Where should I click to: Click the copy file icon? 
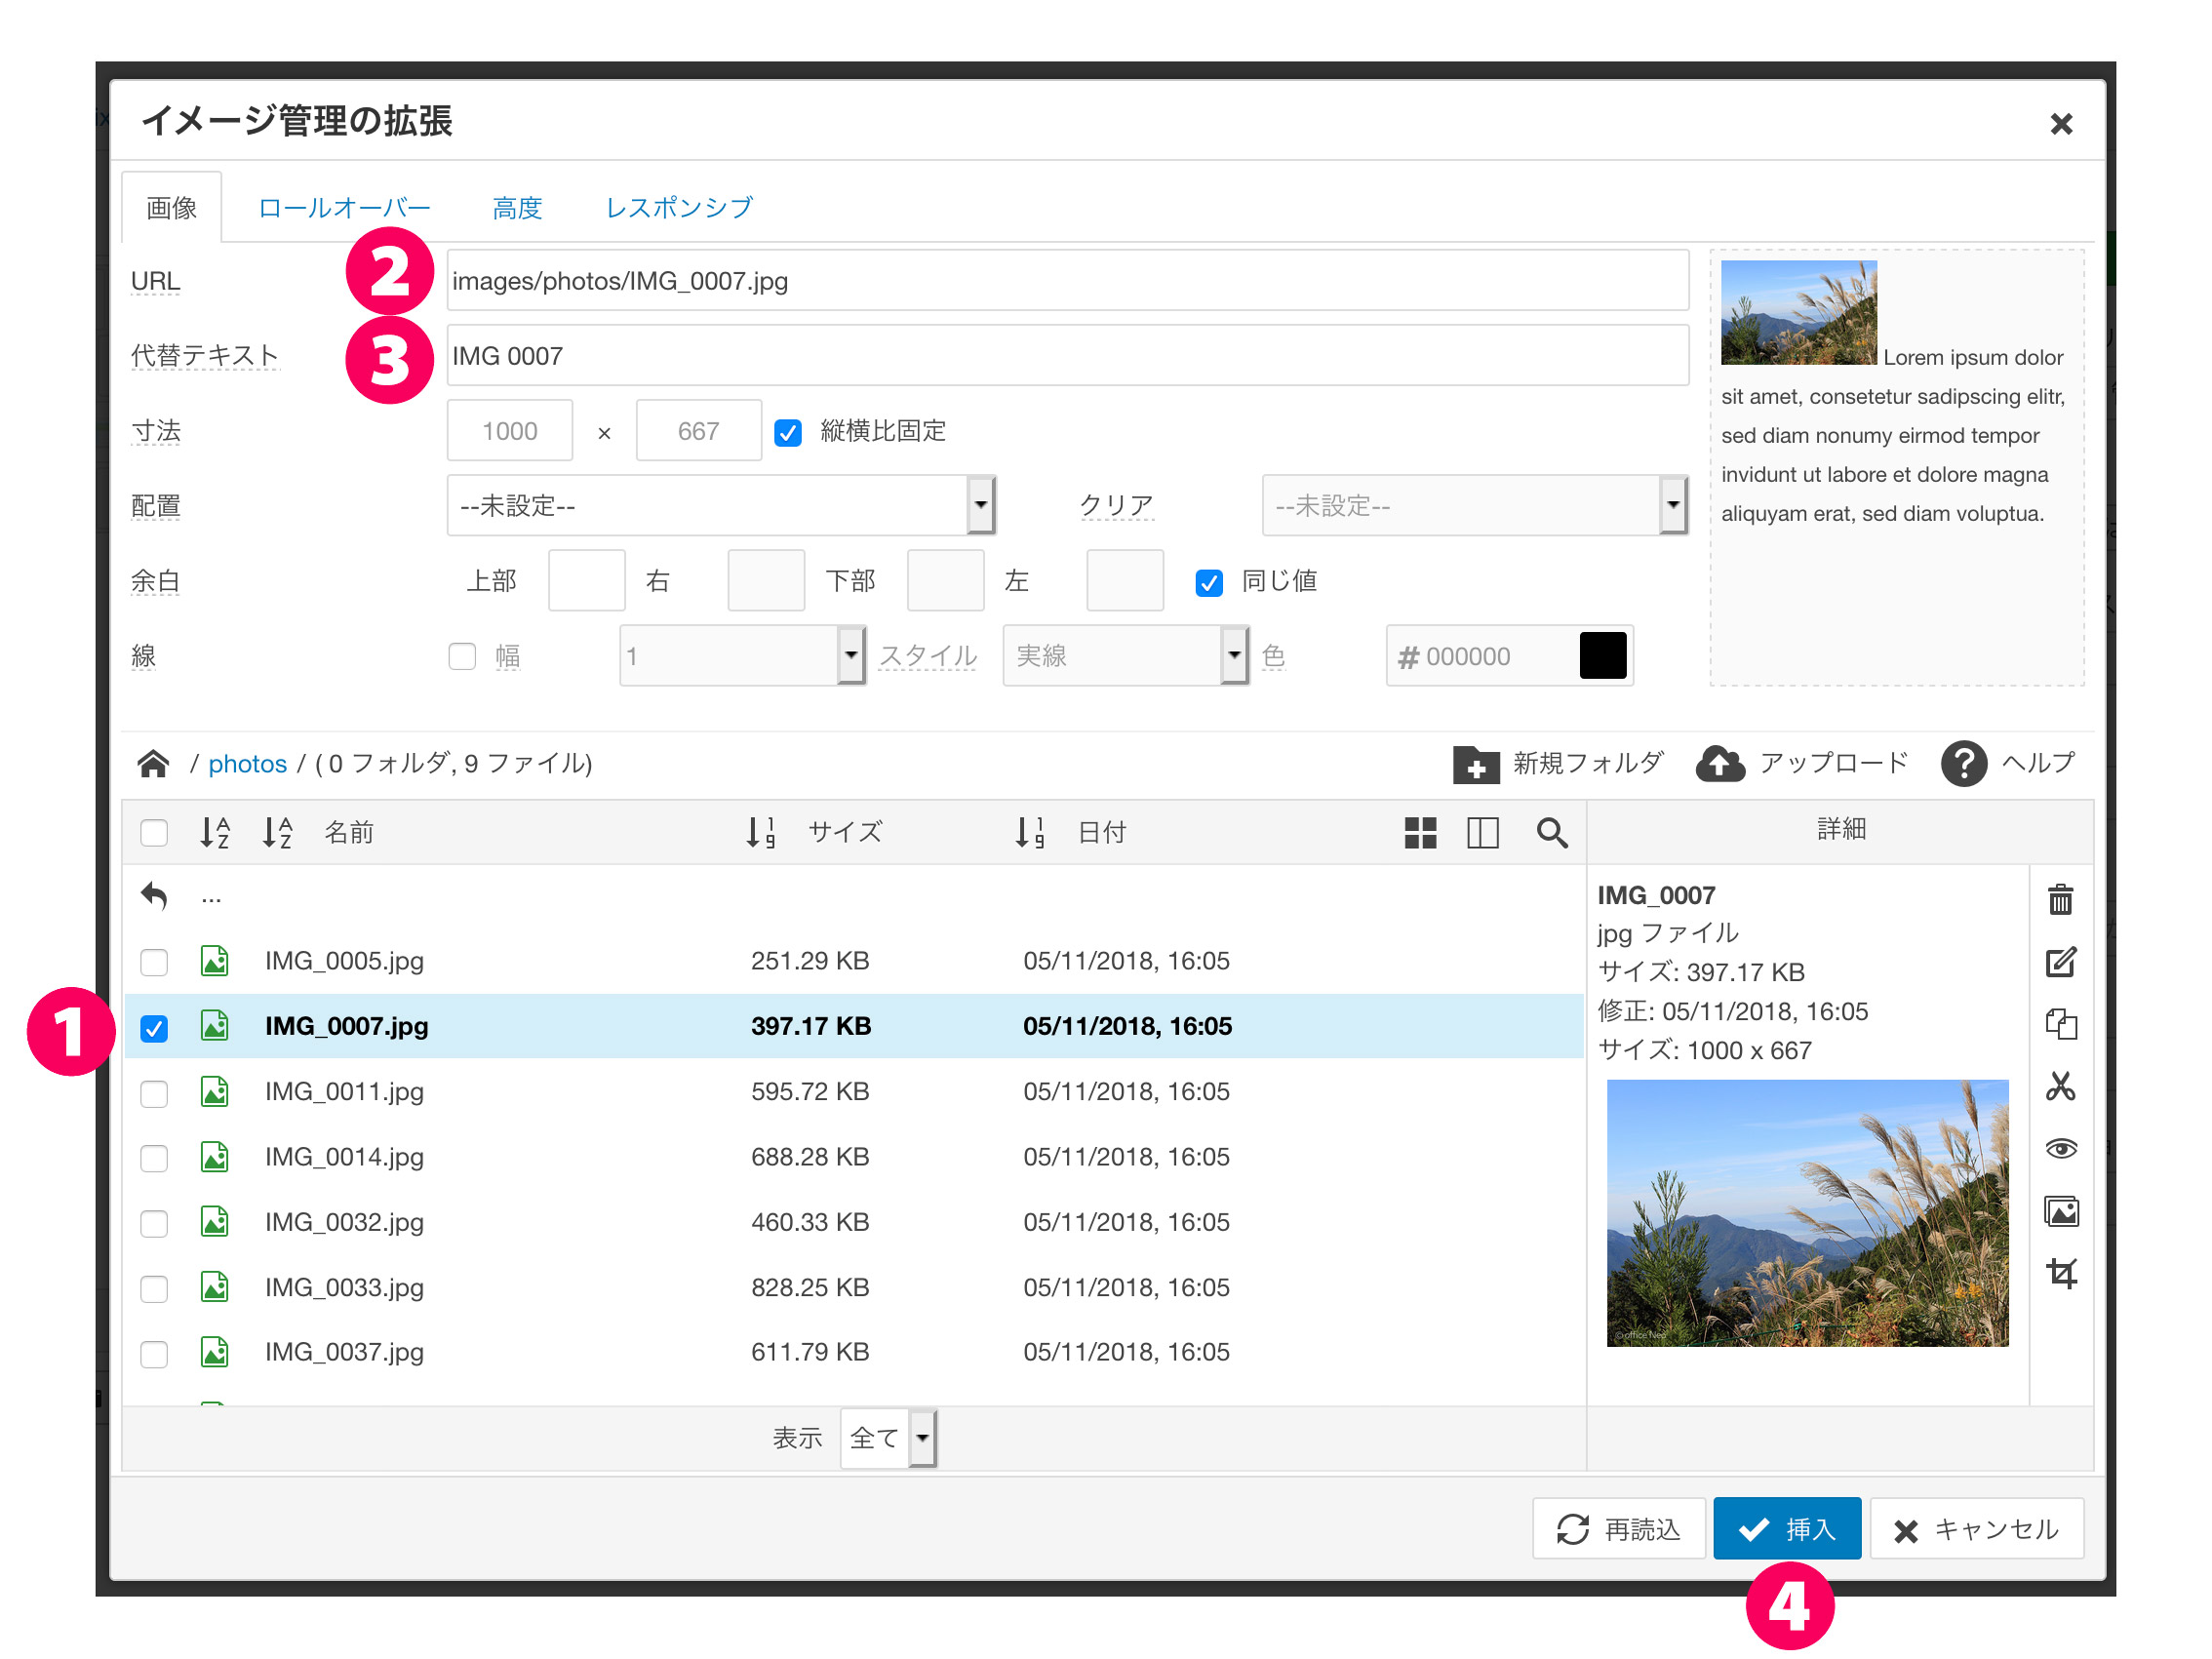point(2059,1024)
